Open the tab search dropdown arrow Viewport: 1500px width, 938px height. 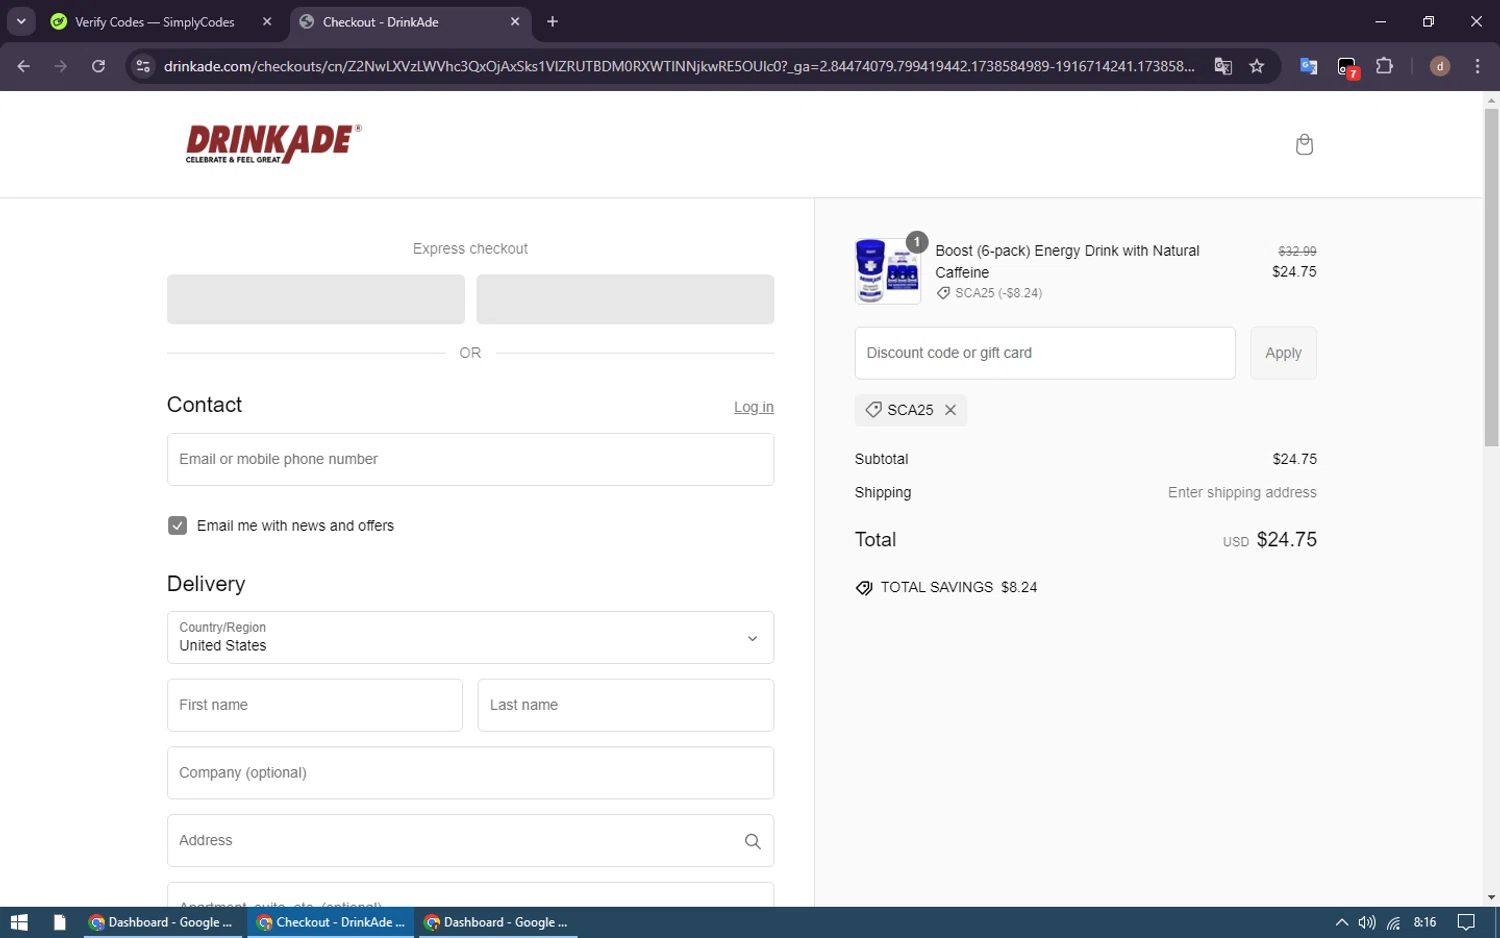point(21,21)
